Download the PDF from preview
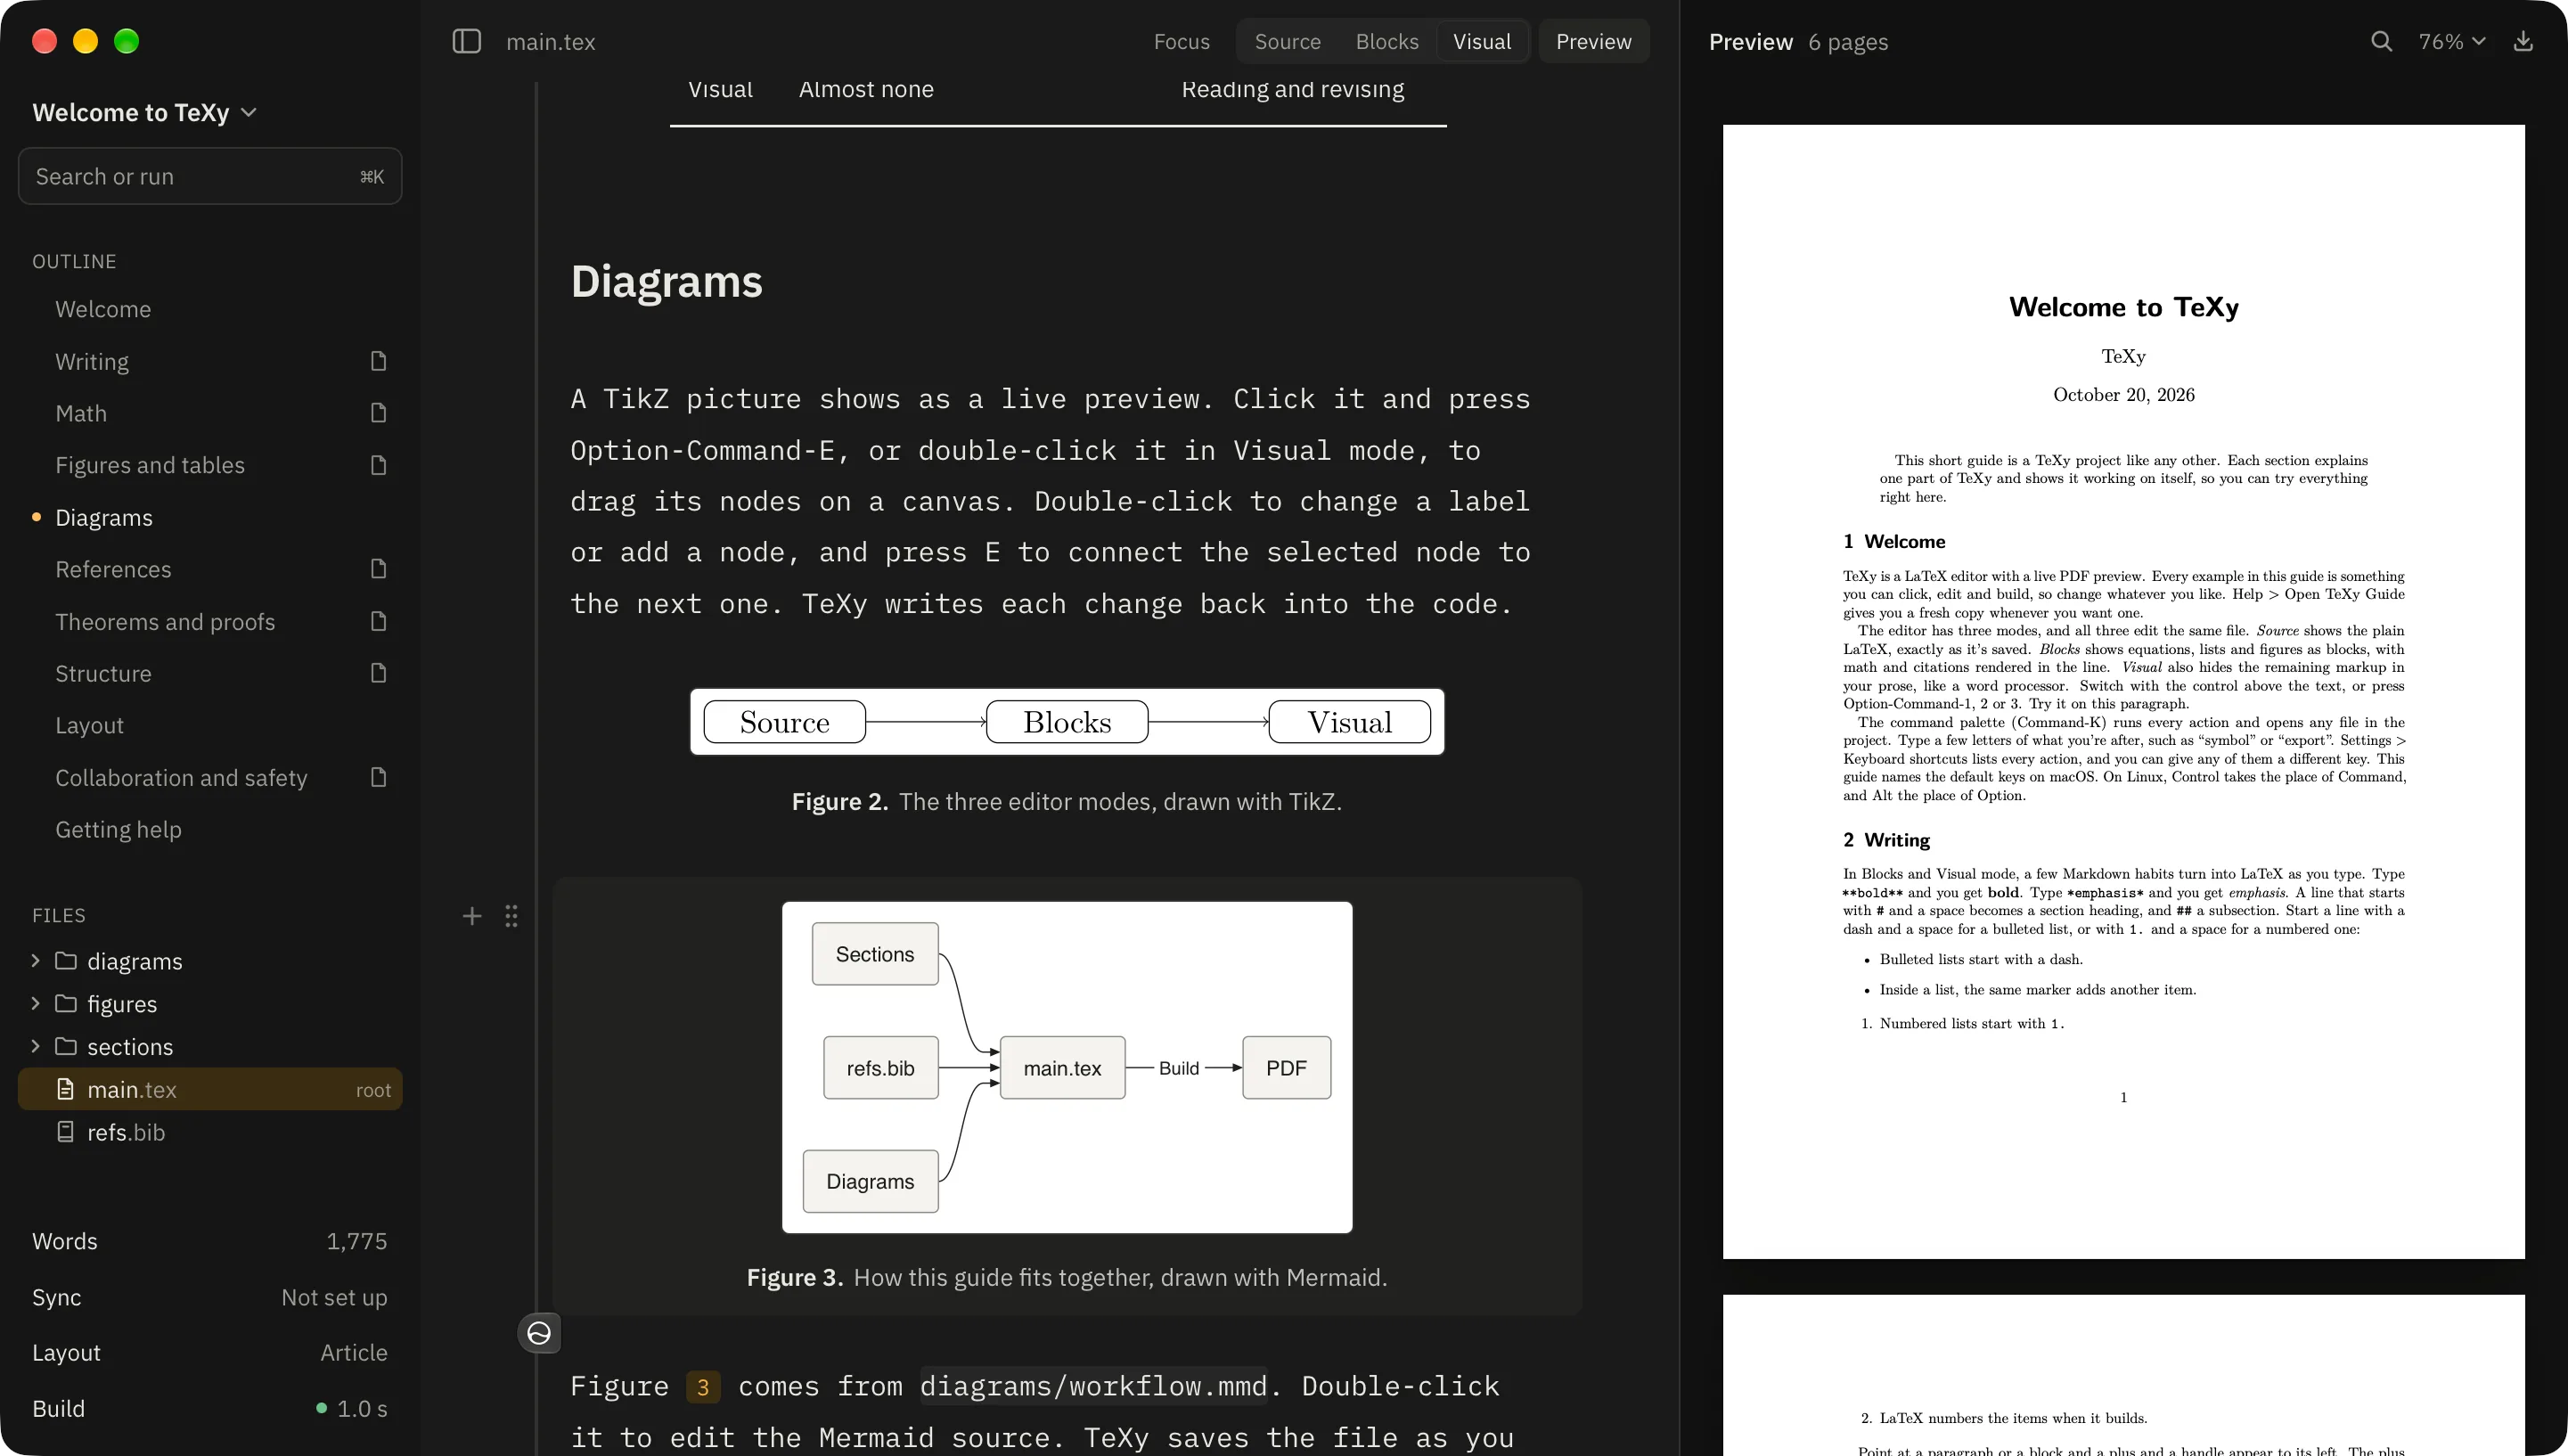 [2523, 41]
